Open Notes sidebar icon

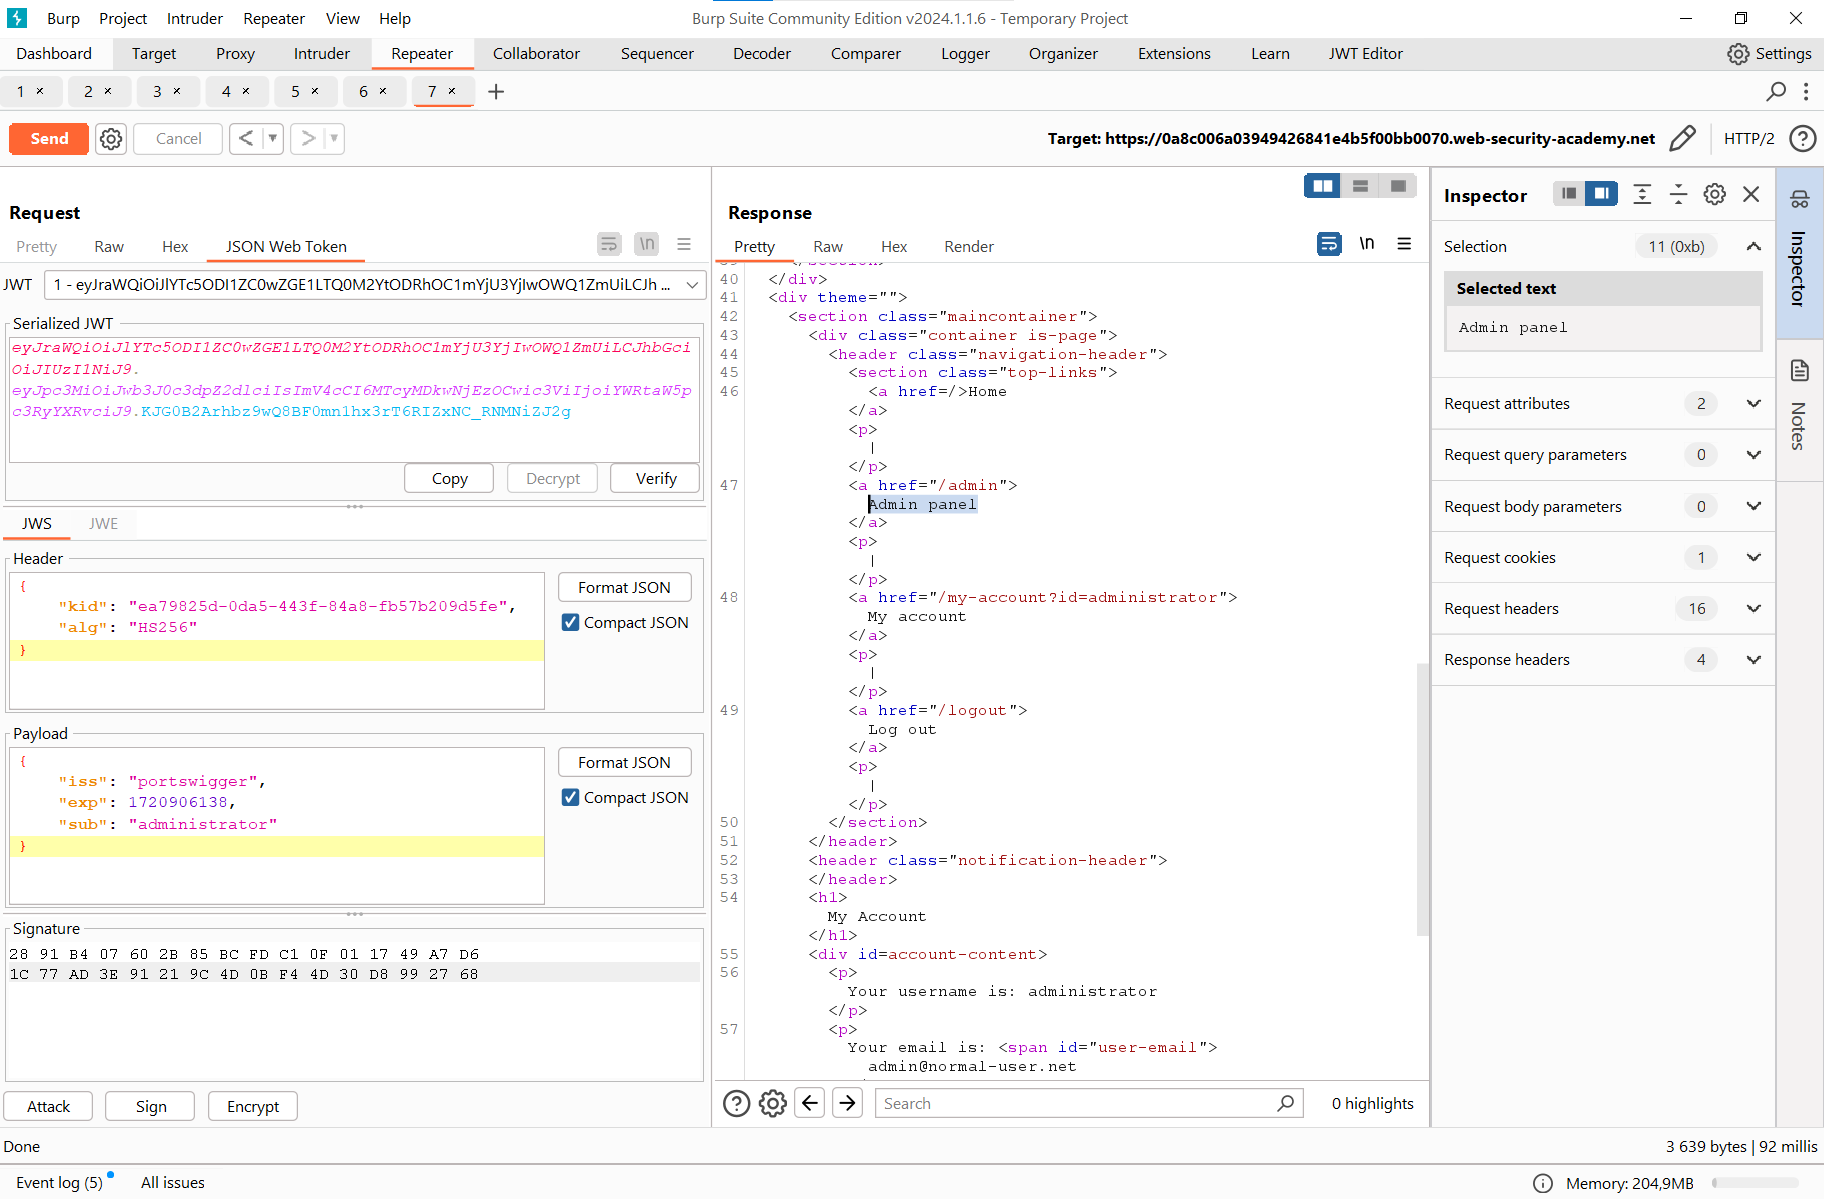(1800, 371)
